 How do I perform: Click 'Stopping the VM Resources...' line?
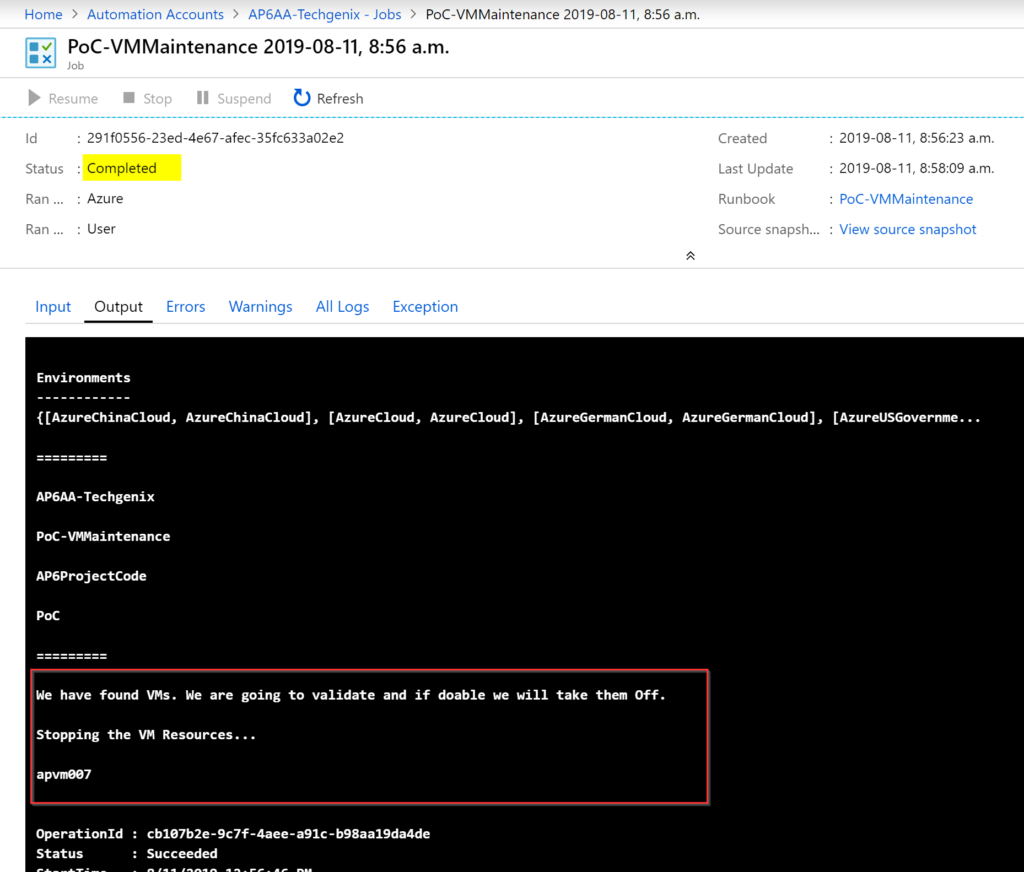coord(146,735)
